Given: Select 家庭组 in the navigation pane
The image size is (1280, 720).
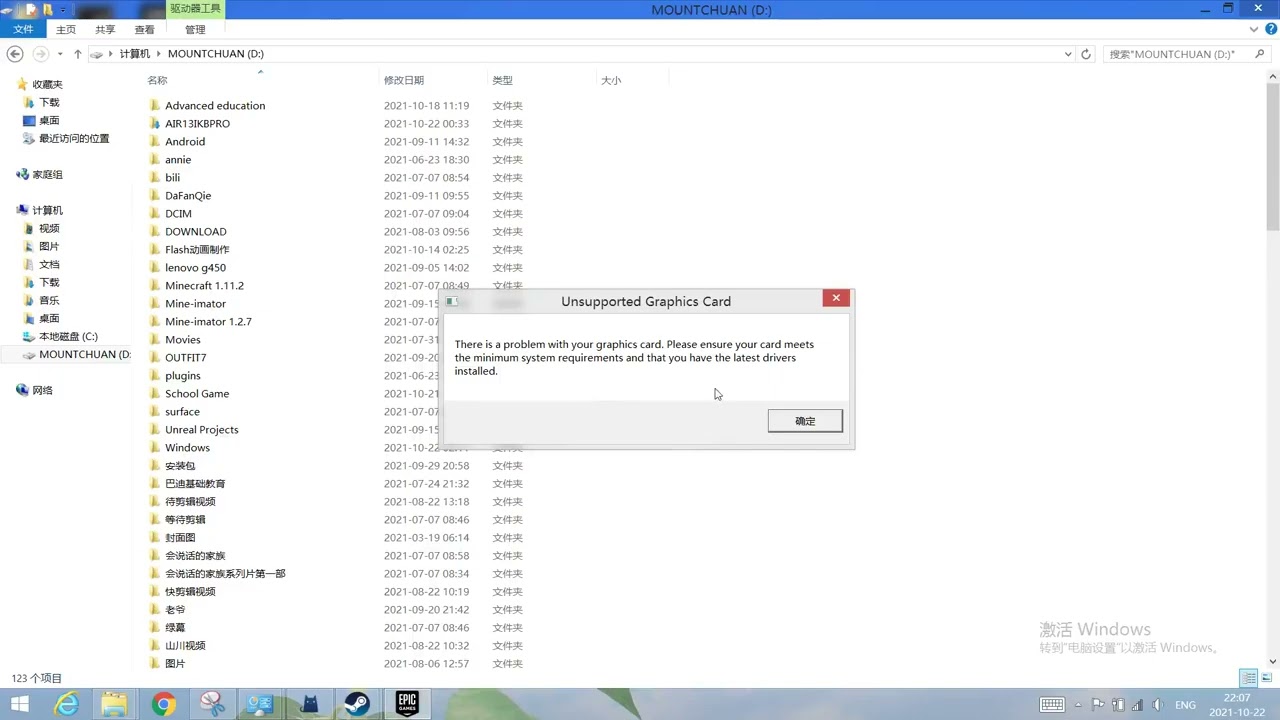Looking at the screenshot, I should click(47, 175).
